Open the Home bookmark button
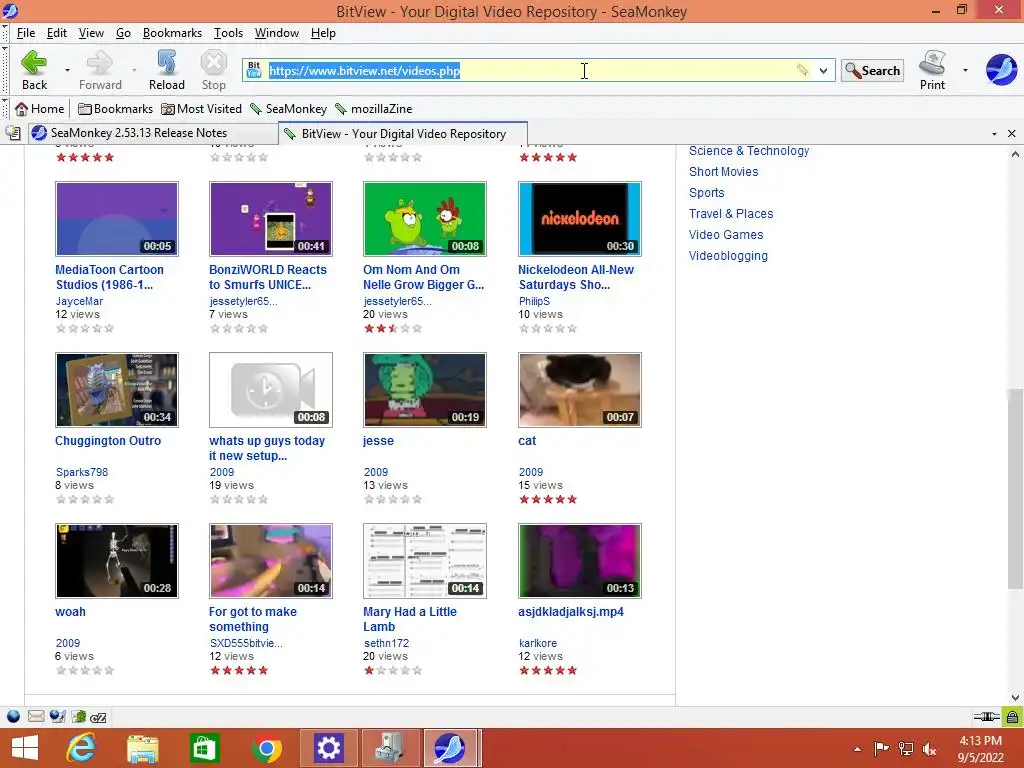 pyautogui.click(x=40, y=109)
